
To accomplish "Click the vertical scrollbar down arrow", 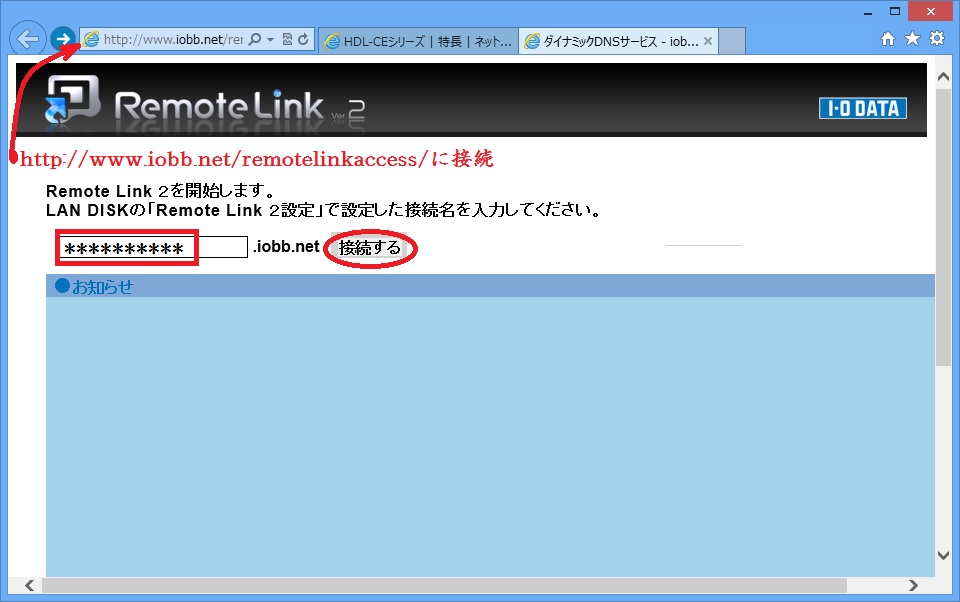I will point(943,555).
